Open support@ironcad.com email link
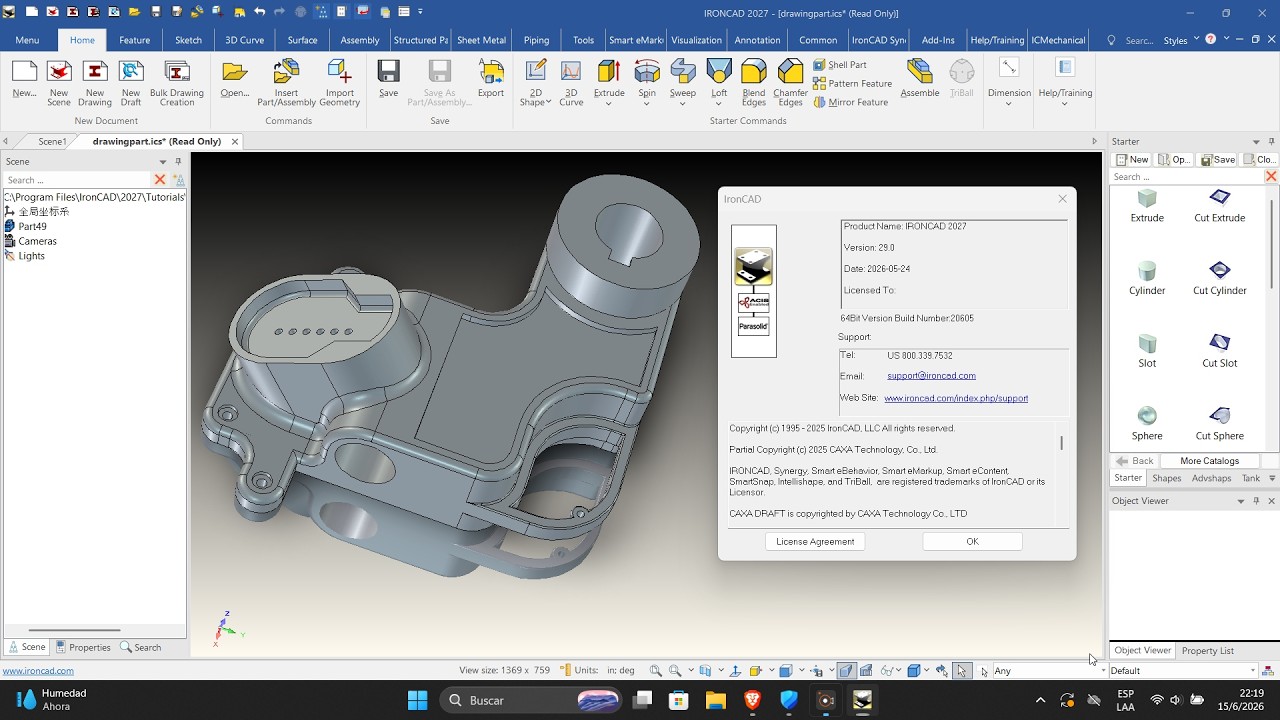 931,376
